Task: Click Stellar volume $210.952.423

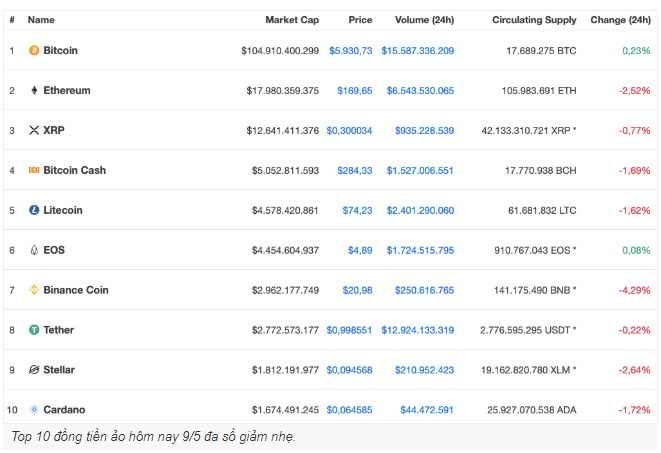Action: [x=425, y=370]
